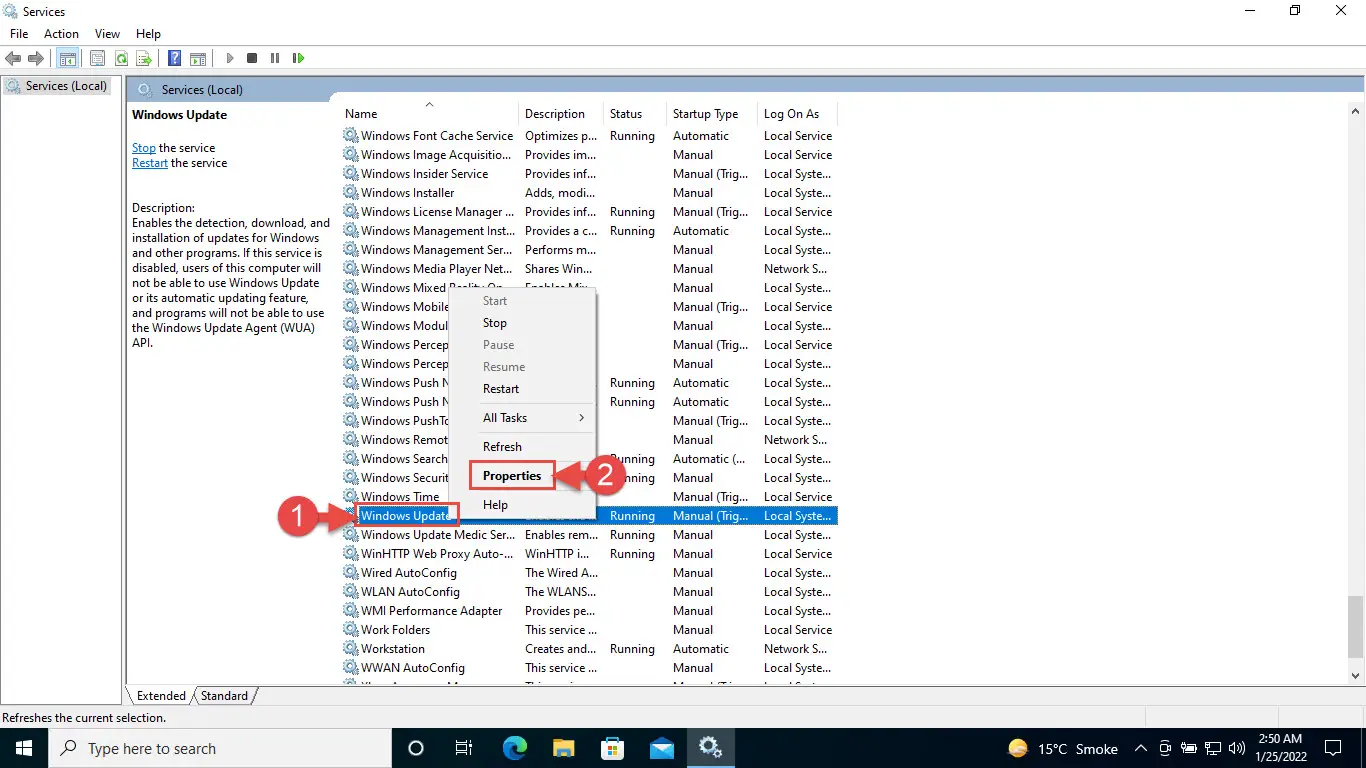Open the Action menu

coord(61,34)
